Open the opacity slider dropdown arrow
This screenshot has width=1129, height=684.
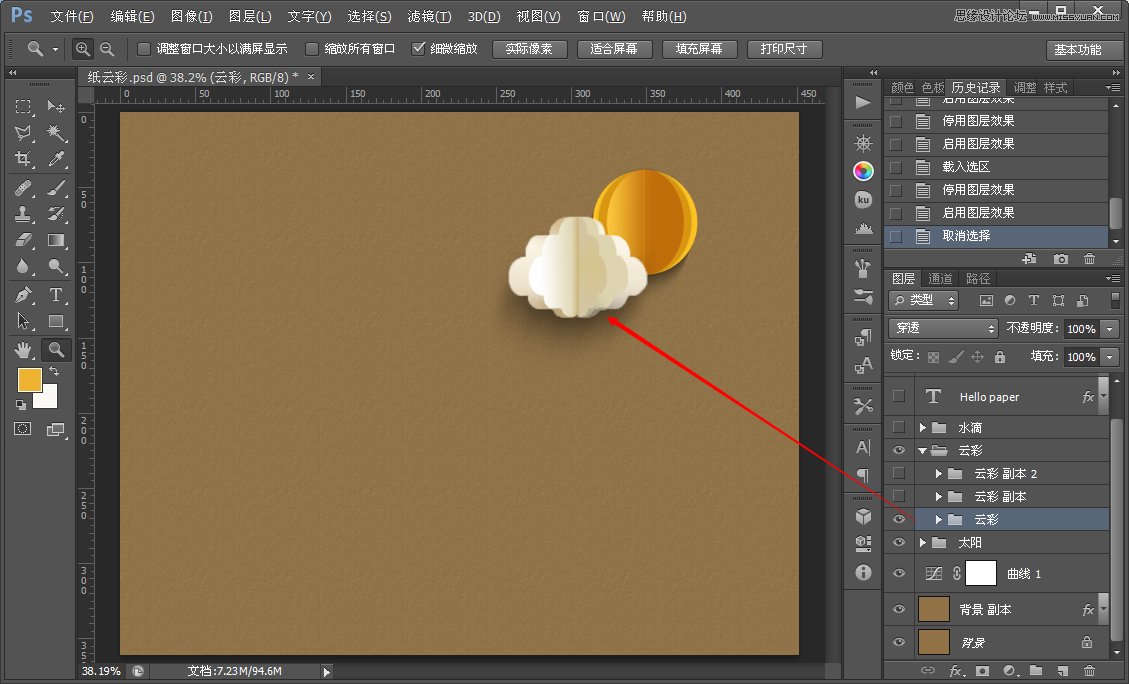click(1110, 329)
